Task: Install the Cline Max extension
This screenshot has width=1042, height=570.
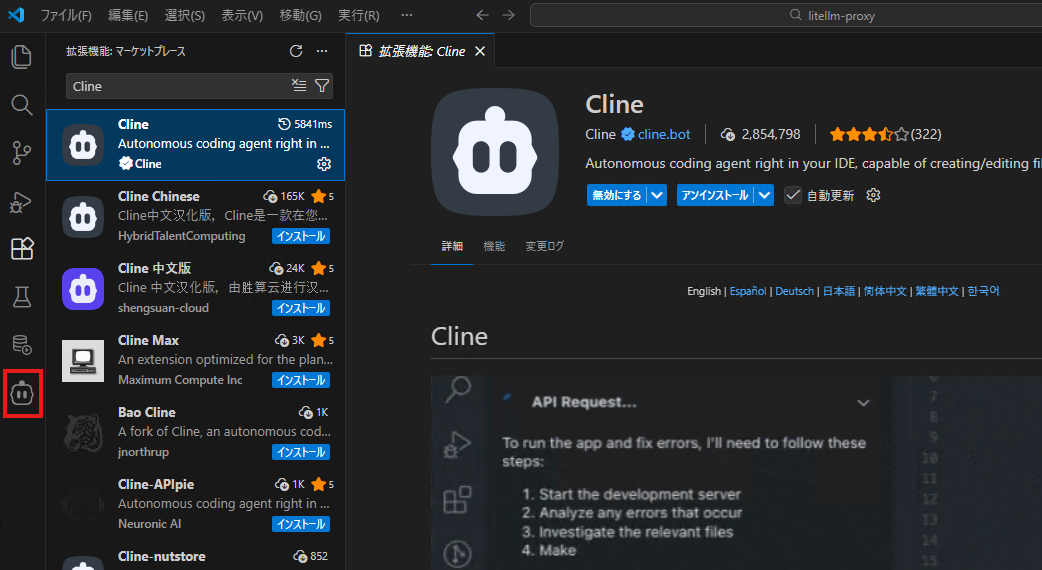Action: pos(301,380)
